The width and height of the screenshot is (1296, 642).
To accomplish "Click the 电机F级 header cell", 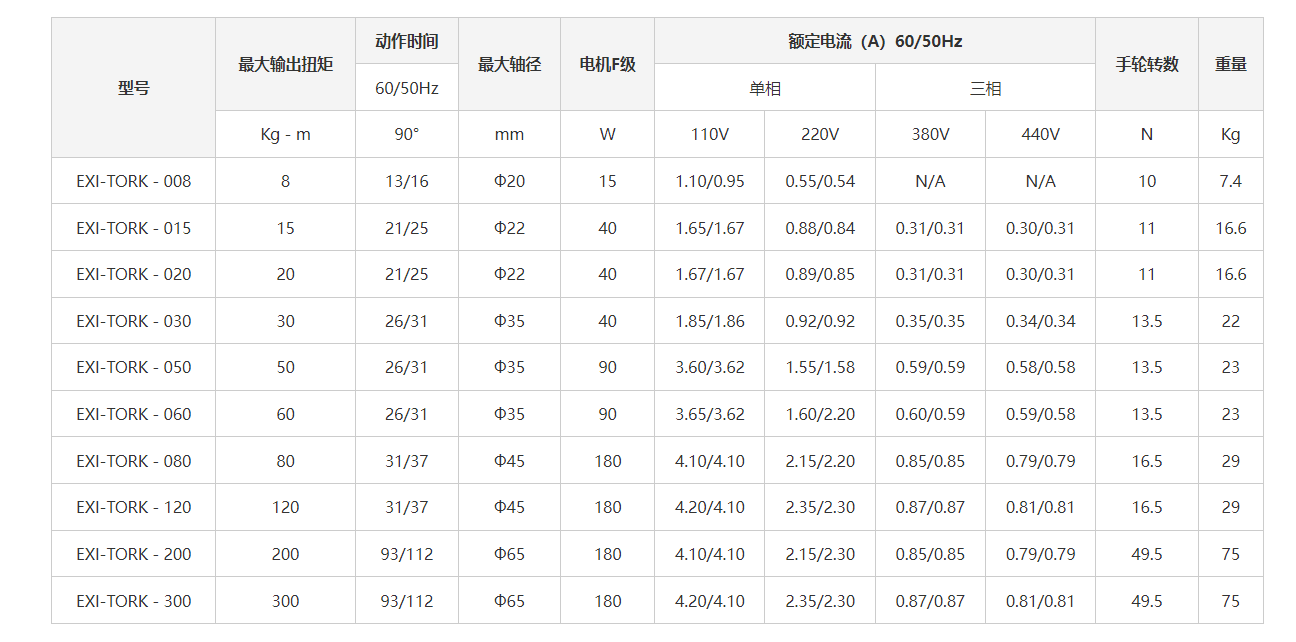I will (607, 65).
